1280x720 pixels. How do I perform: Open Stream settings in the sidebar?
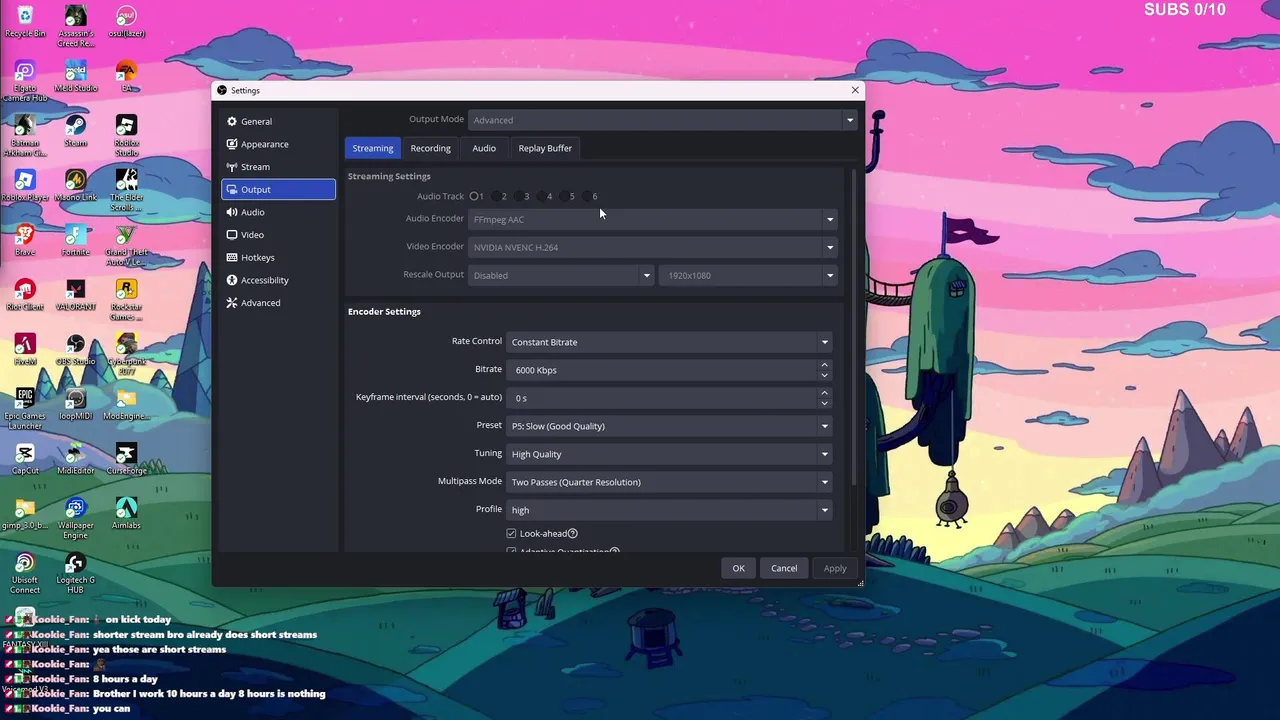pos(278,167)
